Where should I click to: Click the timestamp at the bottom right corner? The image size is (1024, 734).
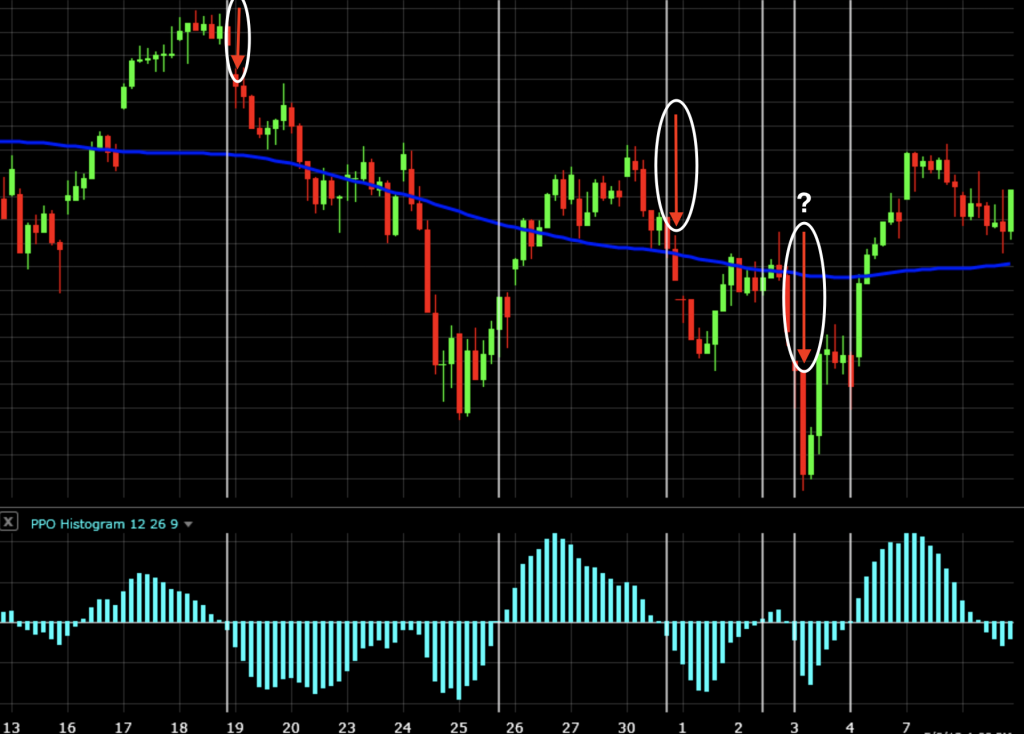click(x=965, y=730)
